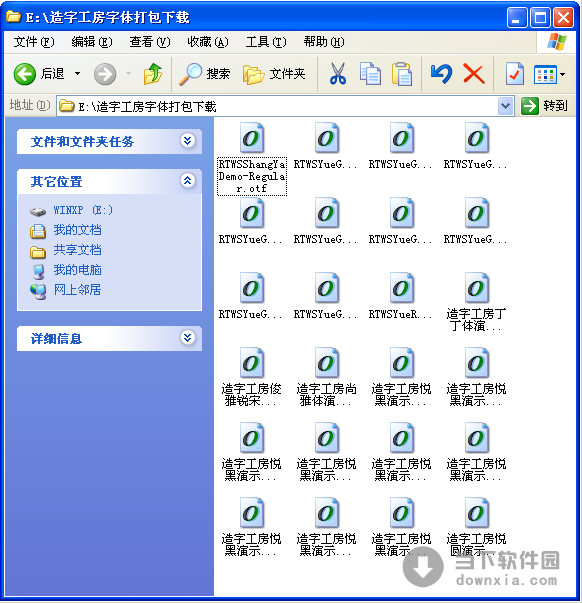Select the 造字工房悦圆演示 font file
This screenshot has height=603, width=582.
click(x=476, y=527)
